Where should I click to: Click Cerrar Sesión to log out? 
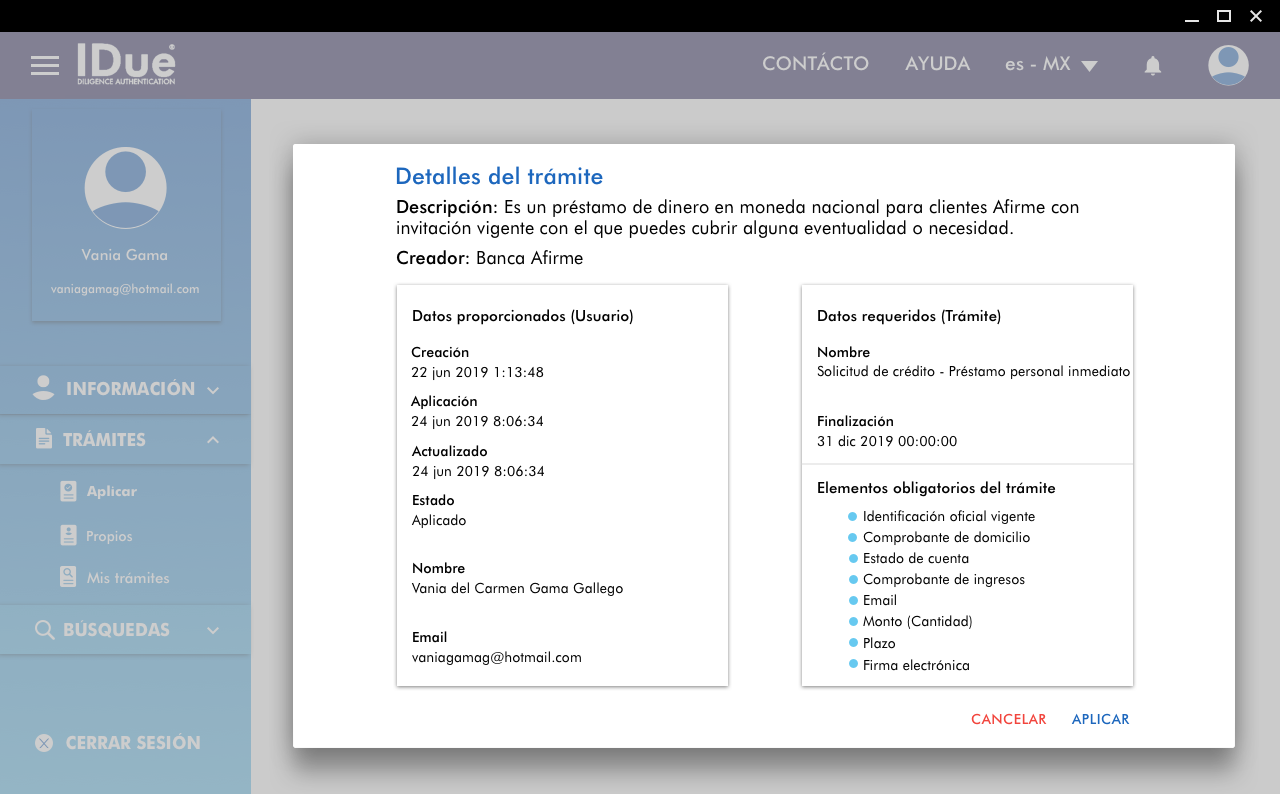coord(133,743)
